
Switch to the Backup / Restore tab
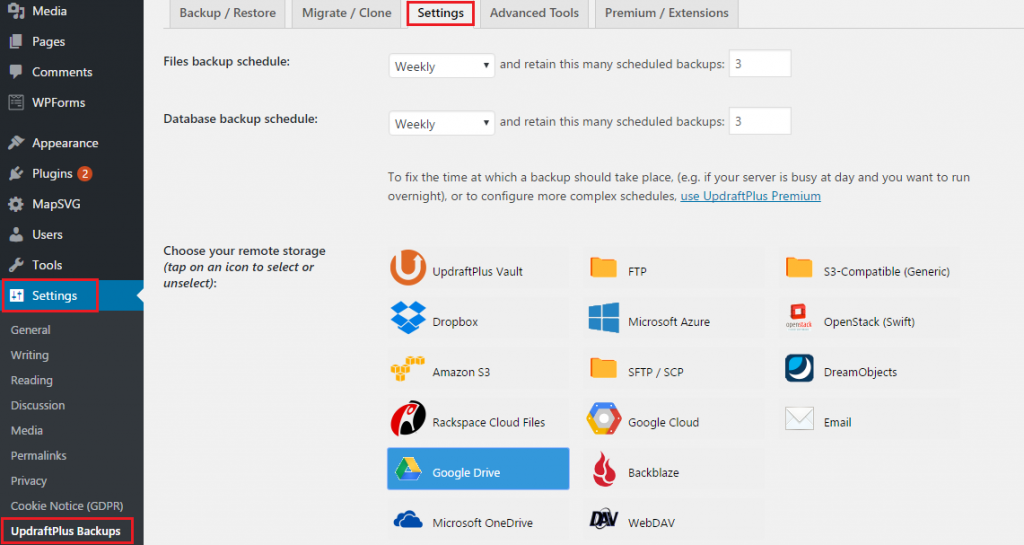pyautogui.click(x=227, y=13)
